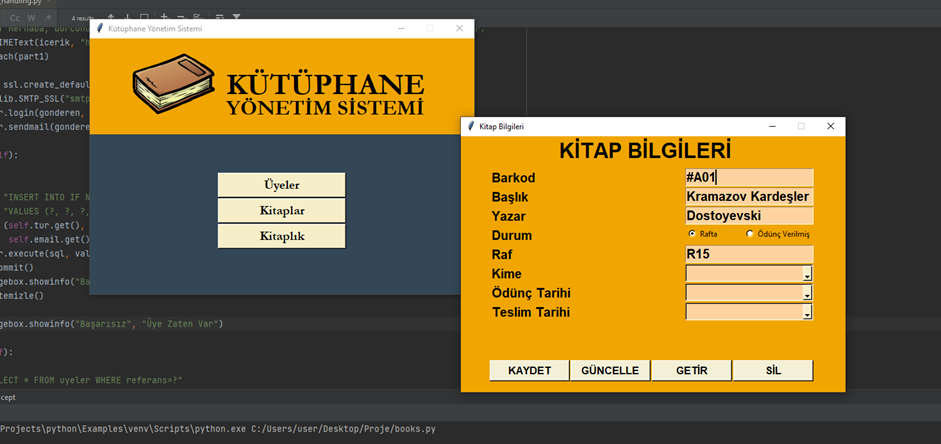Select the Rafta radio button
The image size is (941, 444).
point(692,234)
